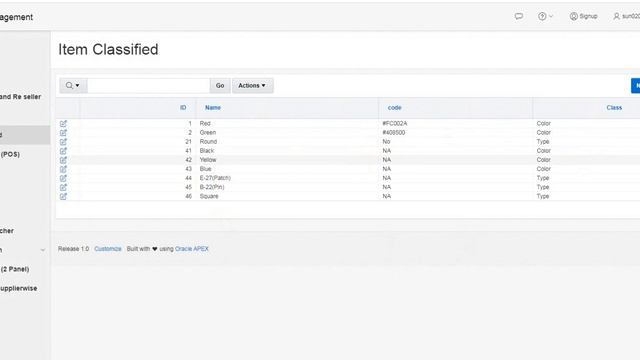Click the 'Black' name cell
Screen dimensions: 640x360
tap(207, 151)
